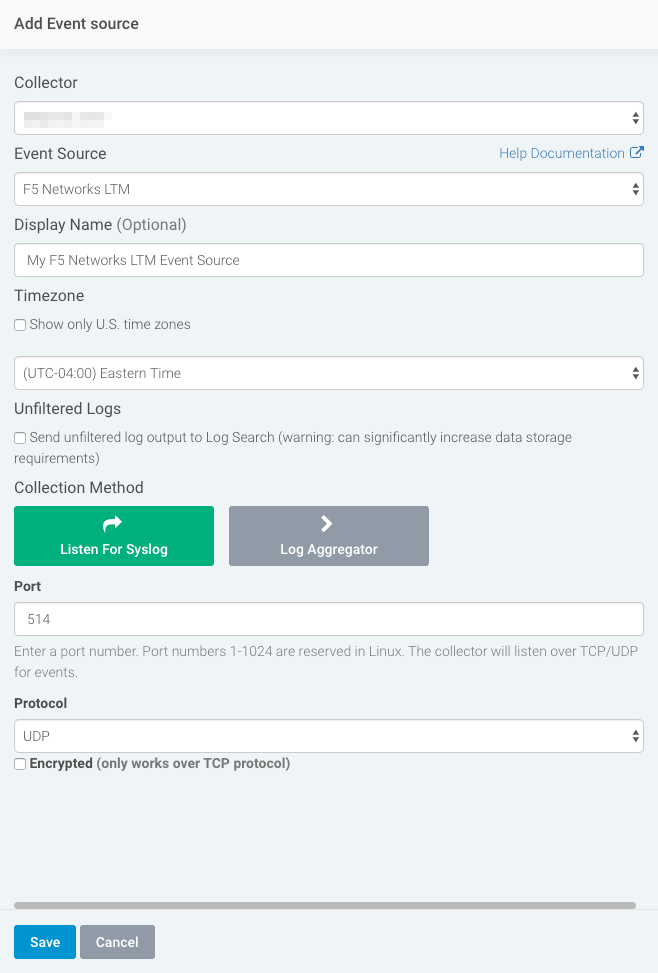Click the Display Name text field
658x973 pixels.
328,260
